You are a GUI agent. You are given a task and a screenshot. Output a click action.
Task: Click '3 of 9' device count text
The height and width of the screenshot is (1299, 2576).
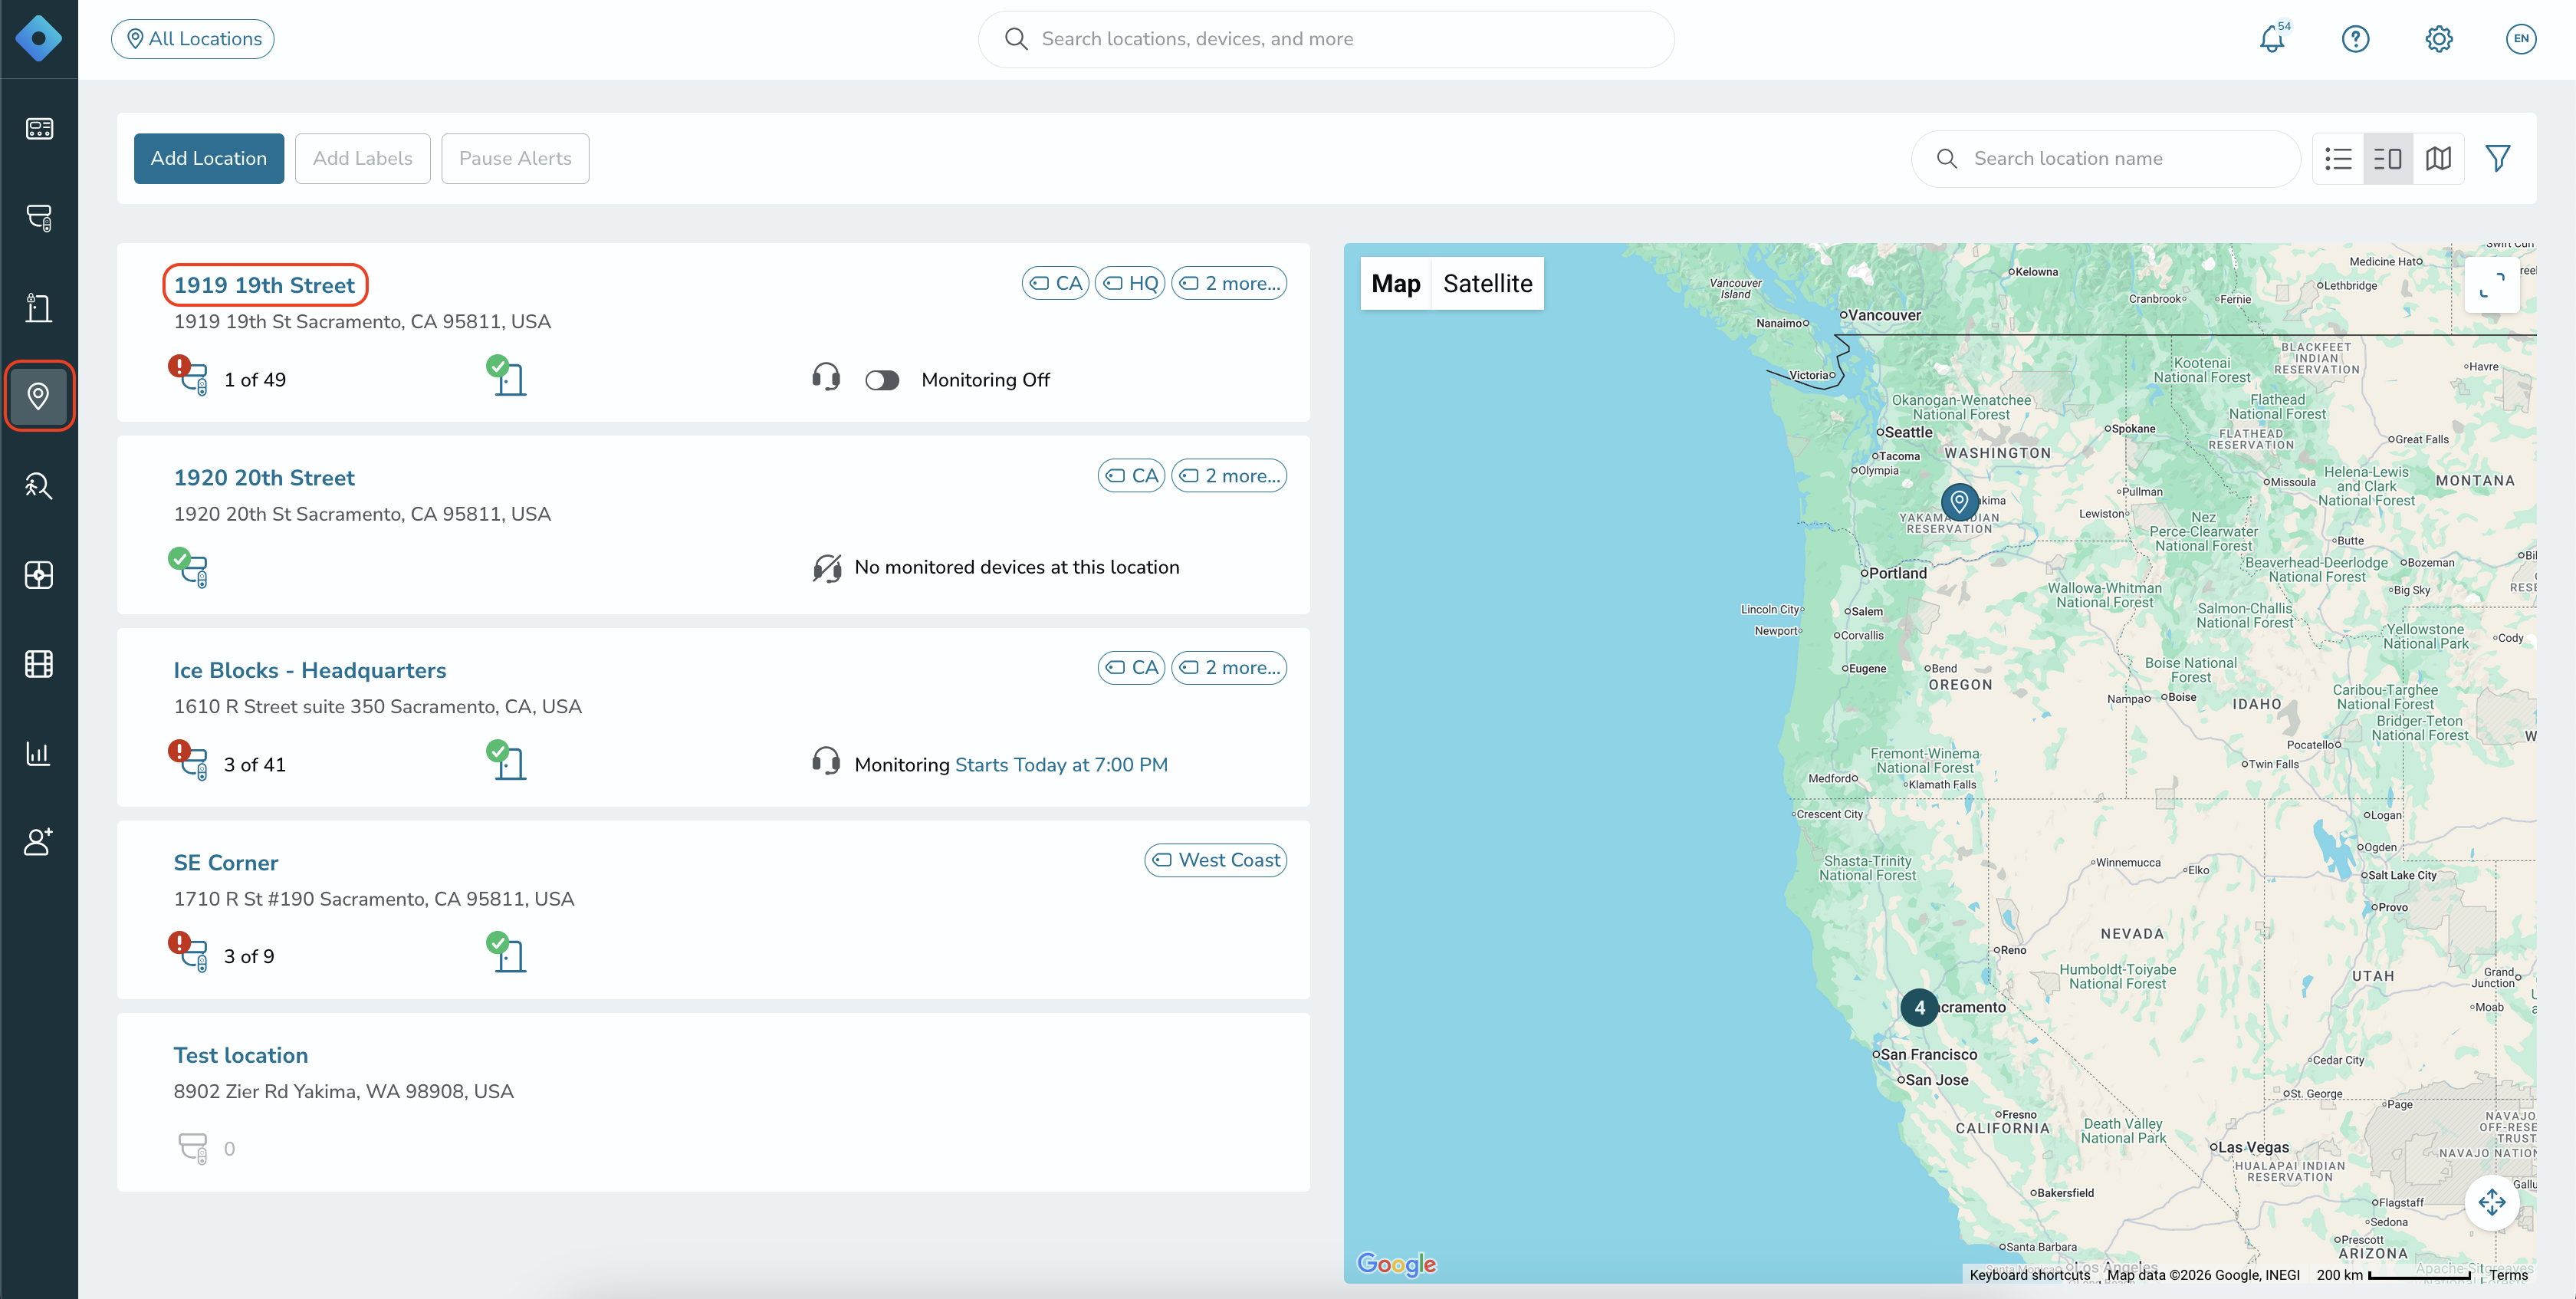(249, 957)
